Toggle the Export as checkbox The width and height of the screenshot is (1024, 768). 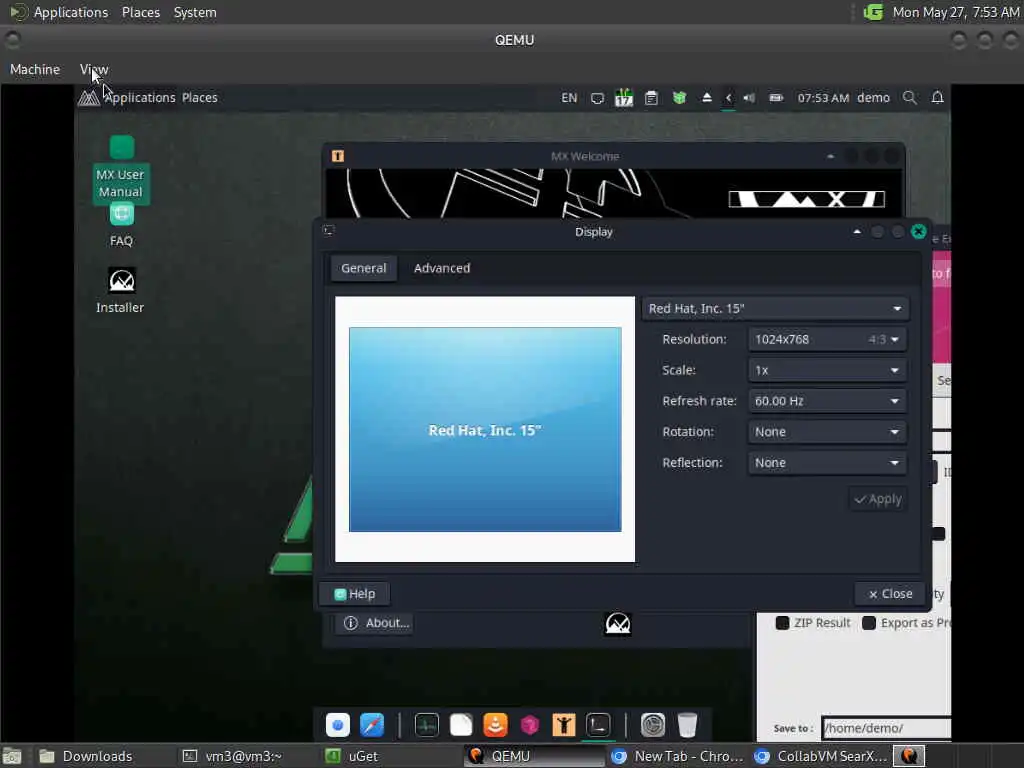pos(869,622)
